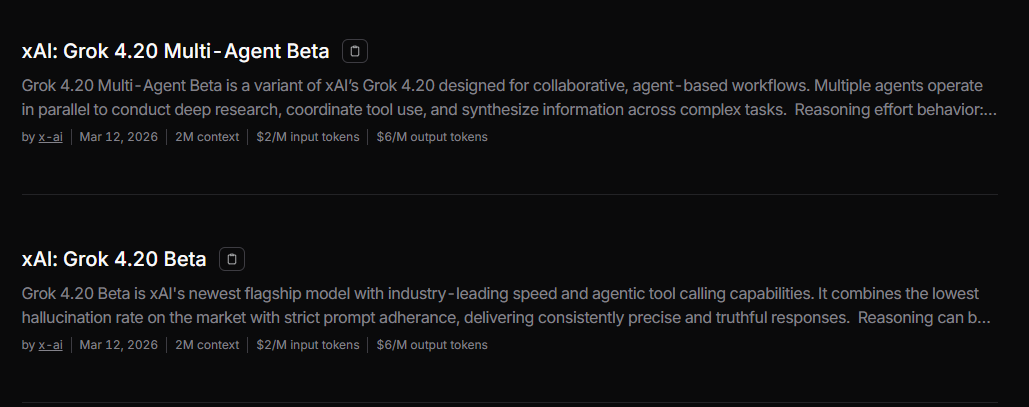Viewport: 1029px width, 407px height.
Task: Open the xAI: Grok 4.20 Multi-Agent Beta title
Action: (175, 51)
